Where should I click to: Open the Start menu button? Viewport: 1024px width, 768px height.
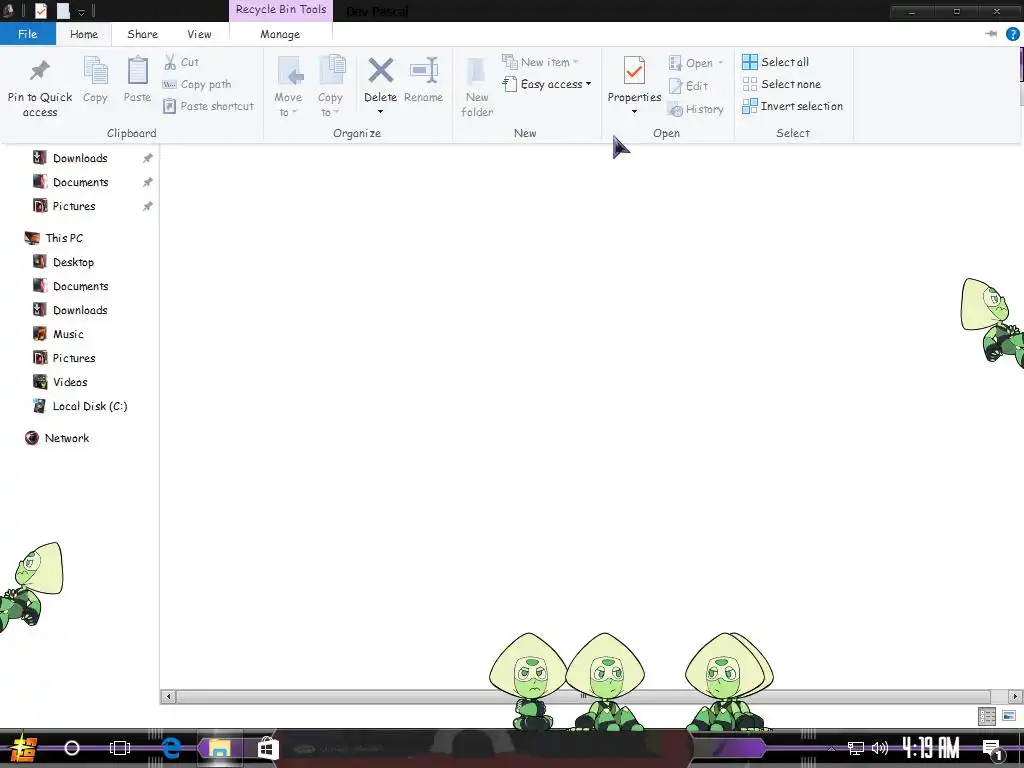coord(24,748)
